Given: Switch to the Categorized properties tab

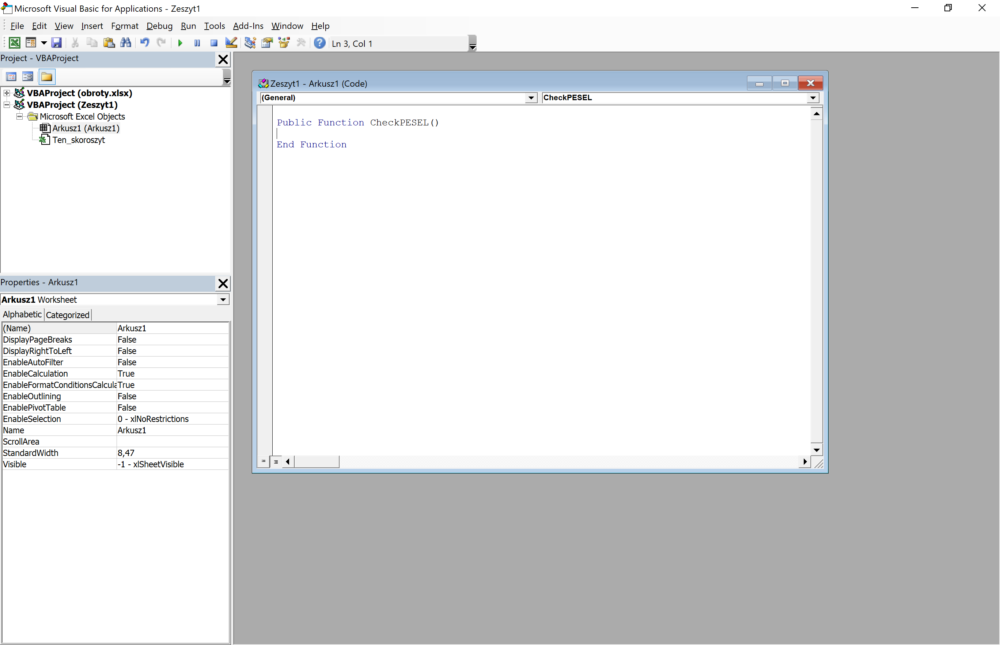Looking at the screenshot, I should point(68,315).
